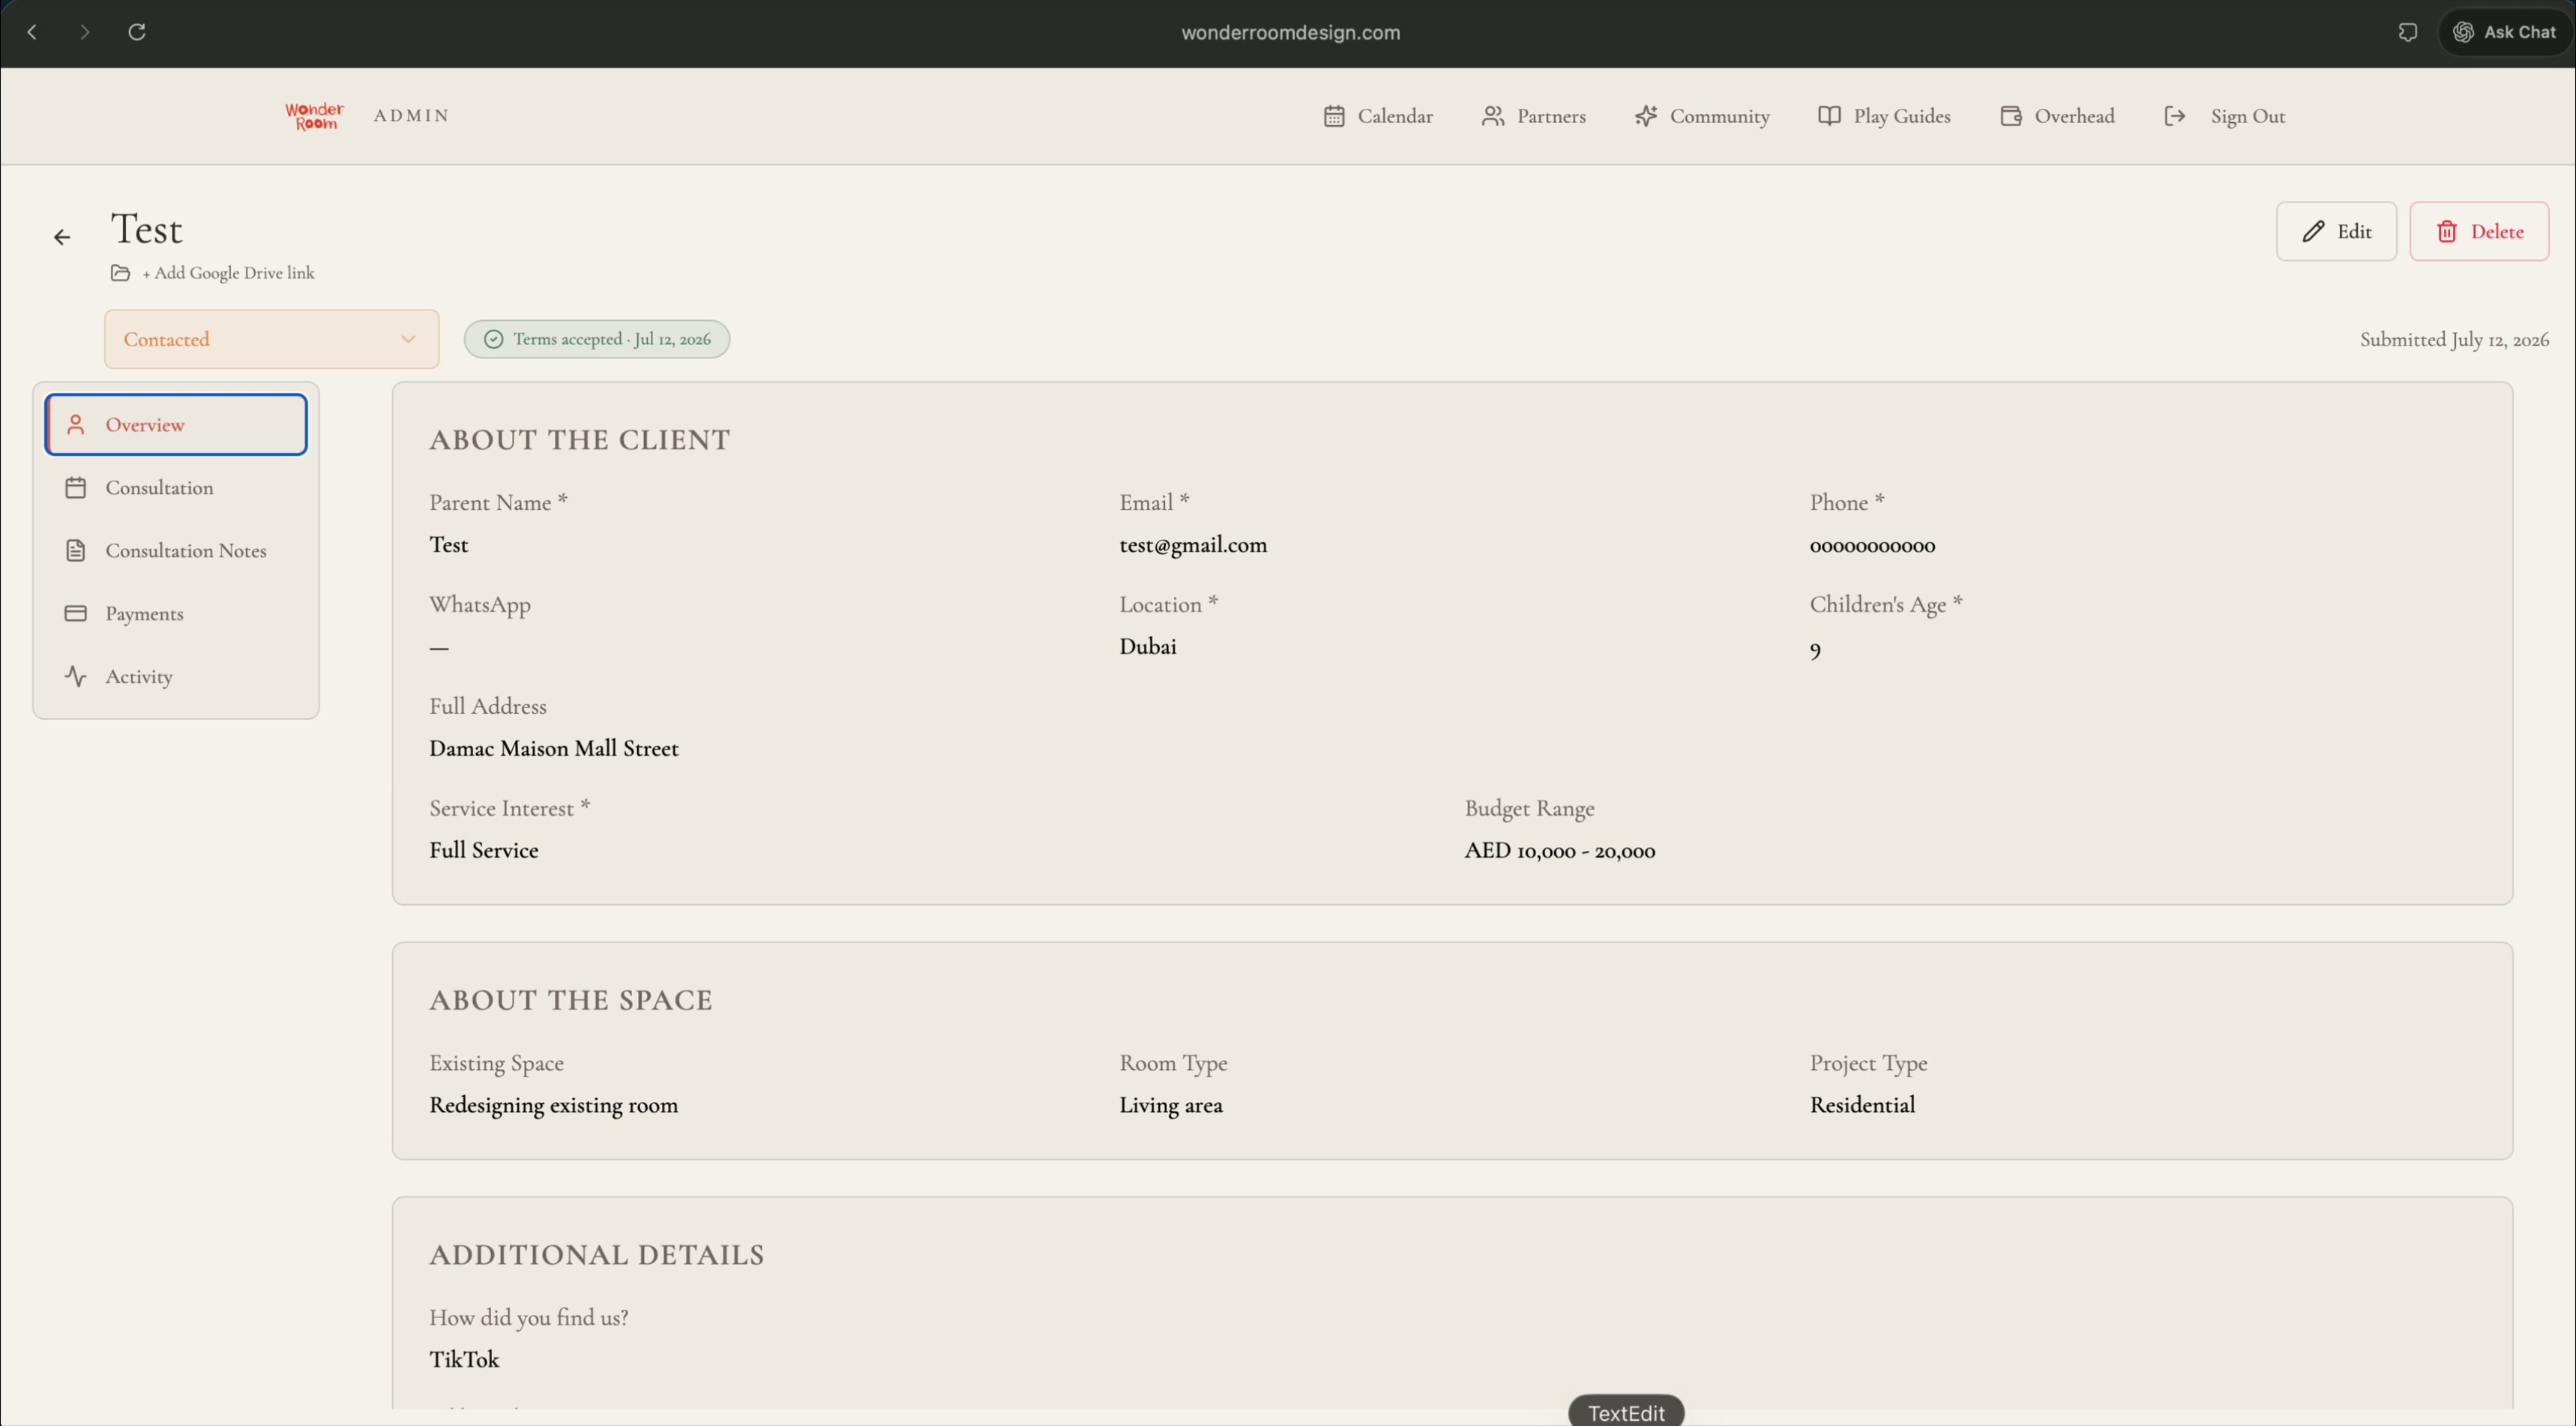Open Play Guides

[x=1884, y=116]
